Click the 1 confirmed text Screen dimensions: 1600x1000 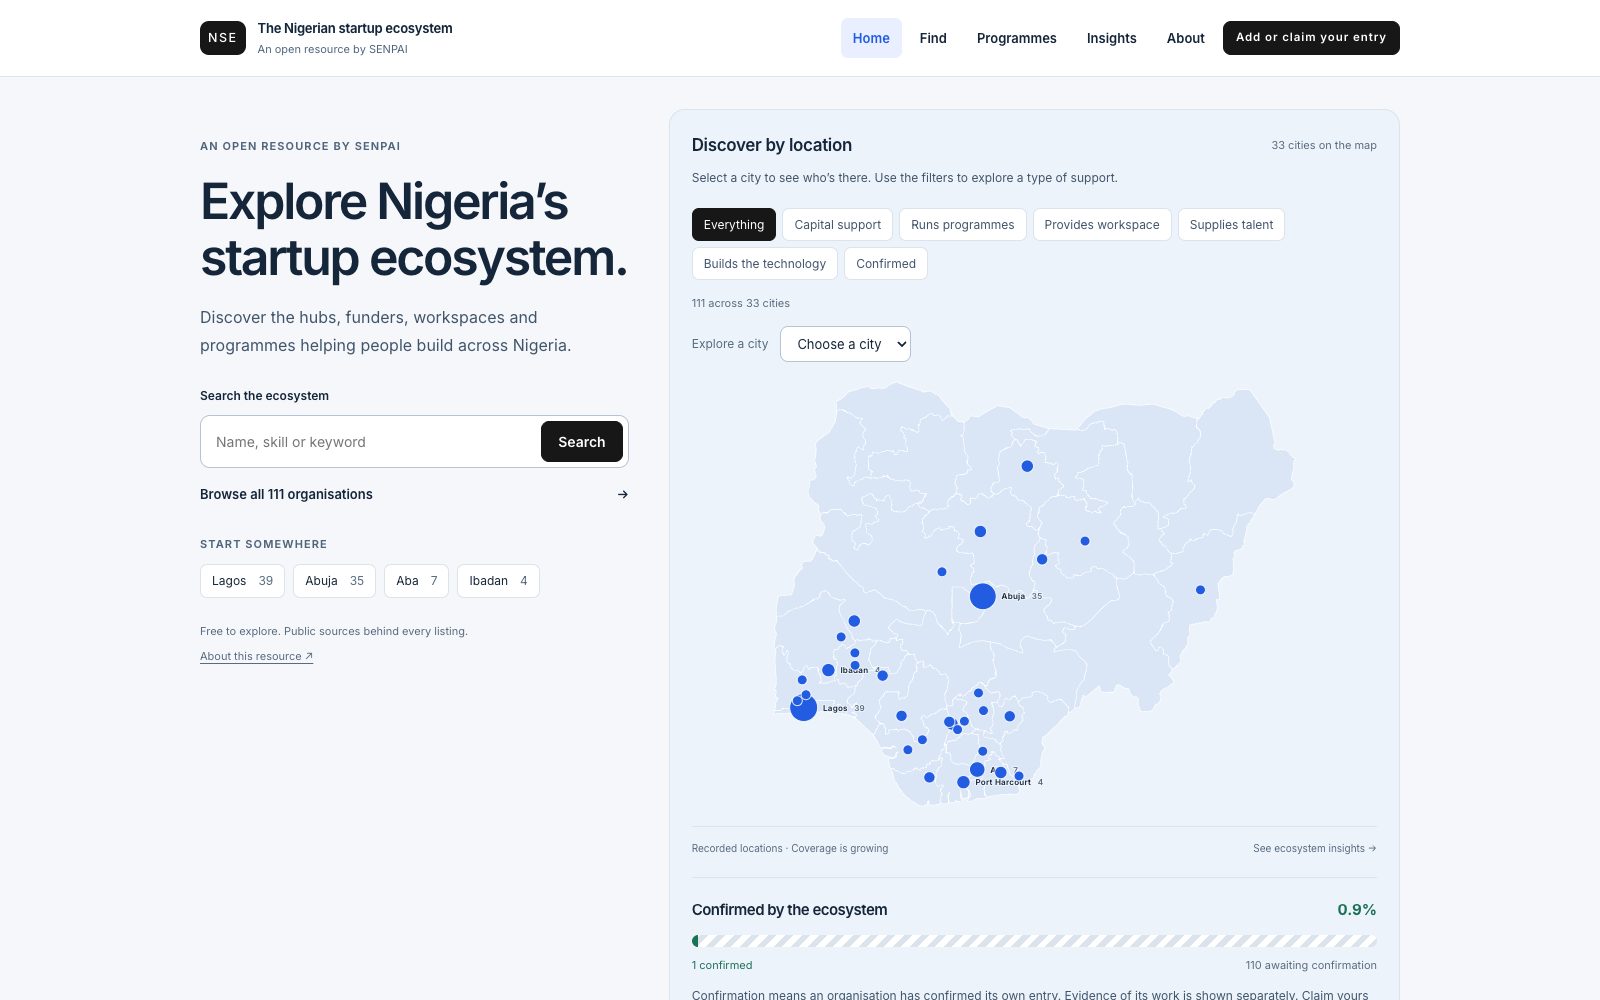[x=722, y=965]
